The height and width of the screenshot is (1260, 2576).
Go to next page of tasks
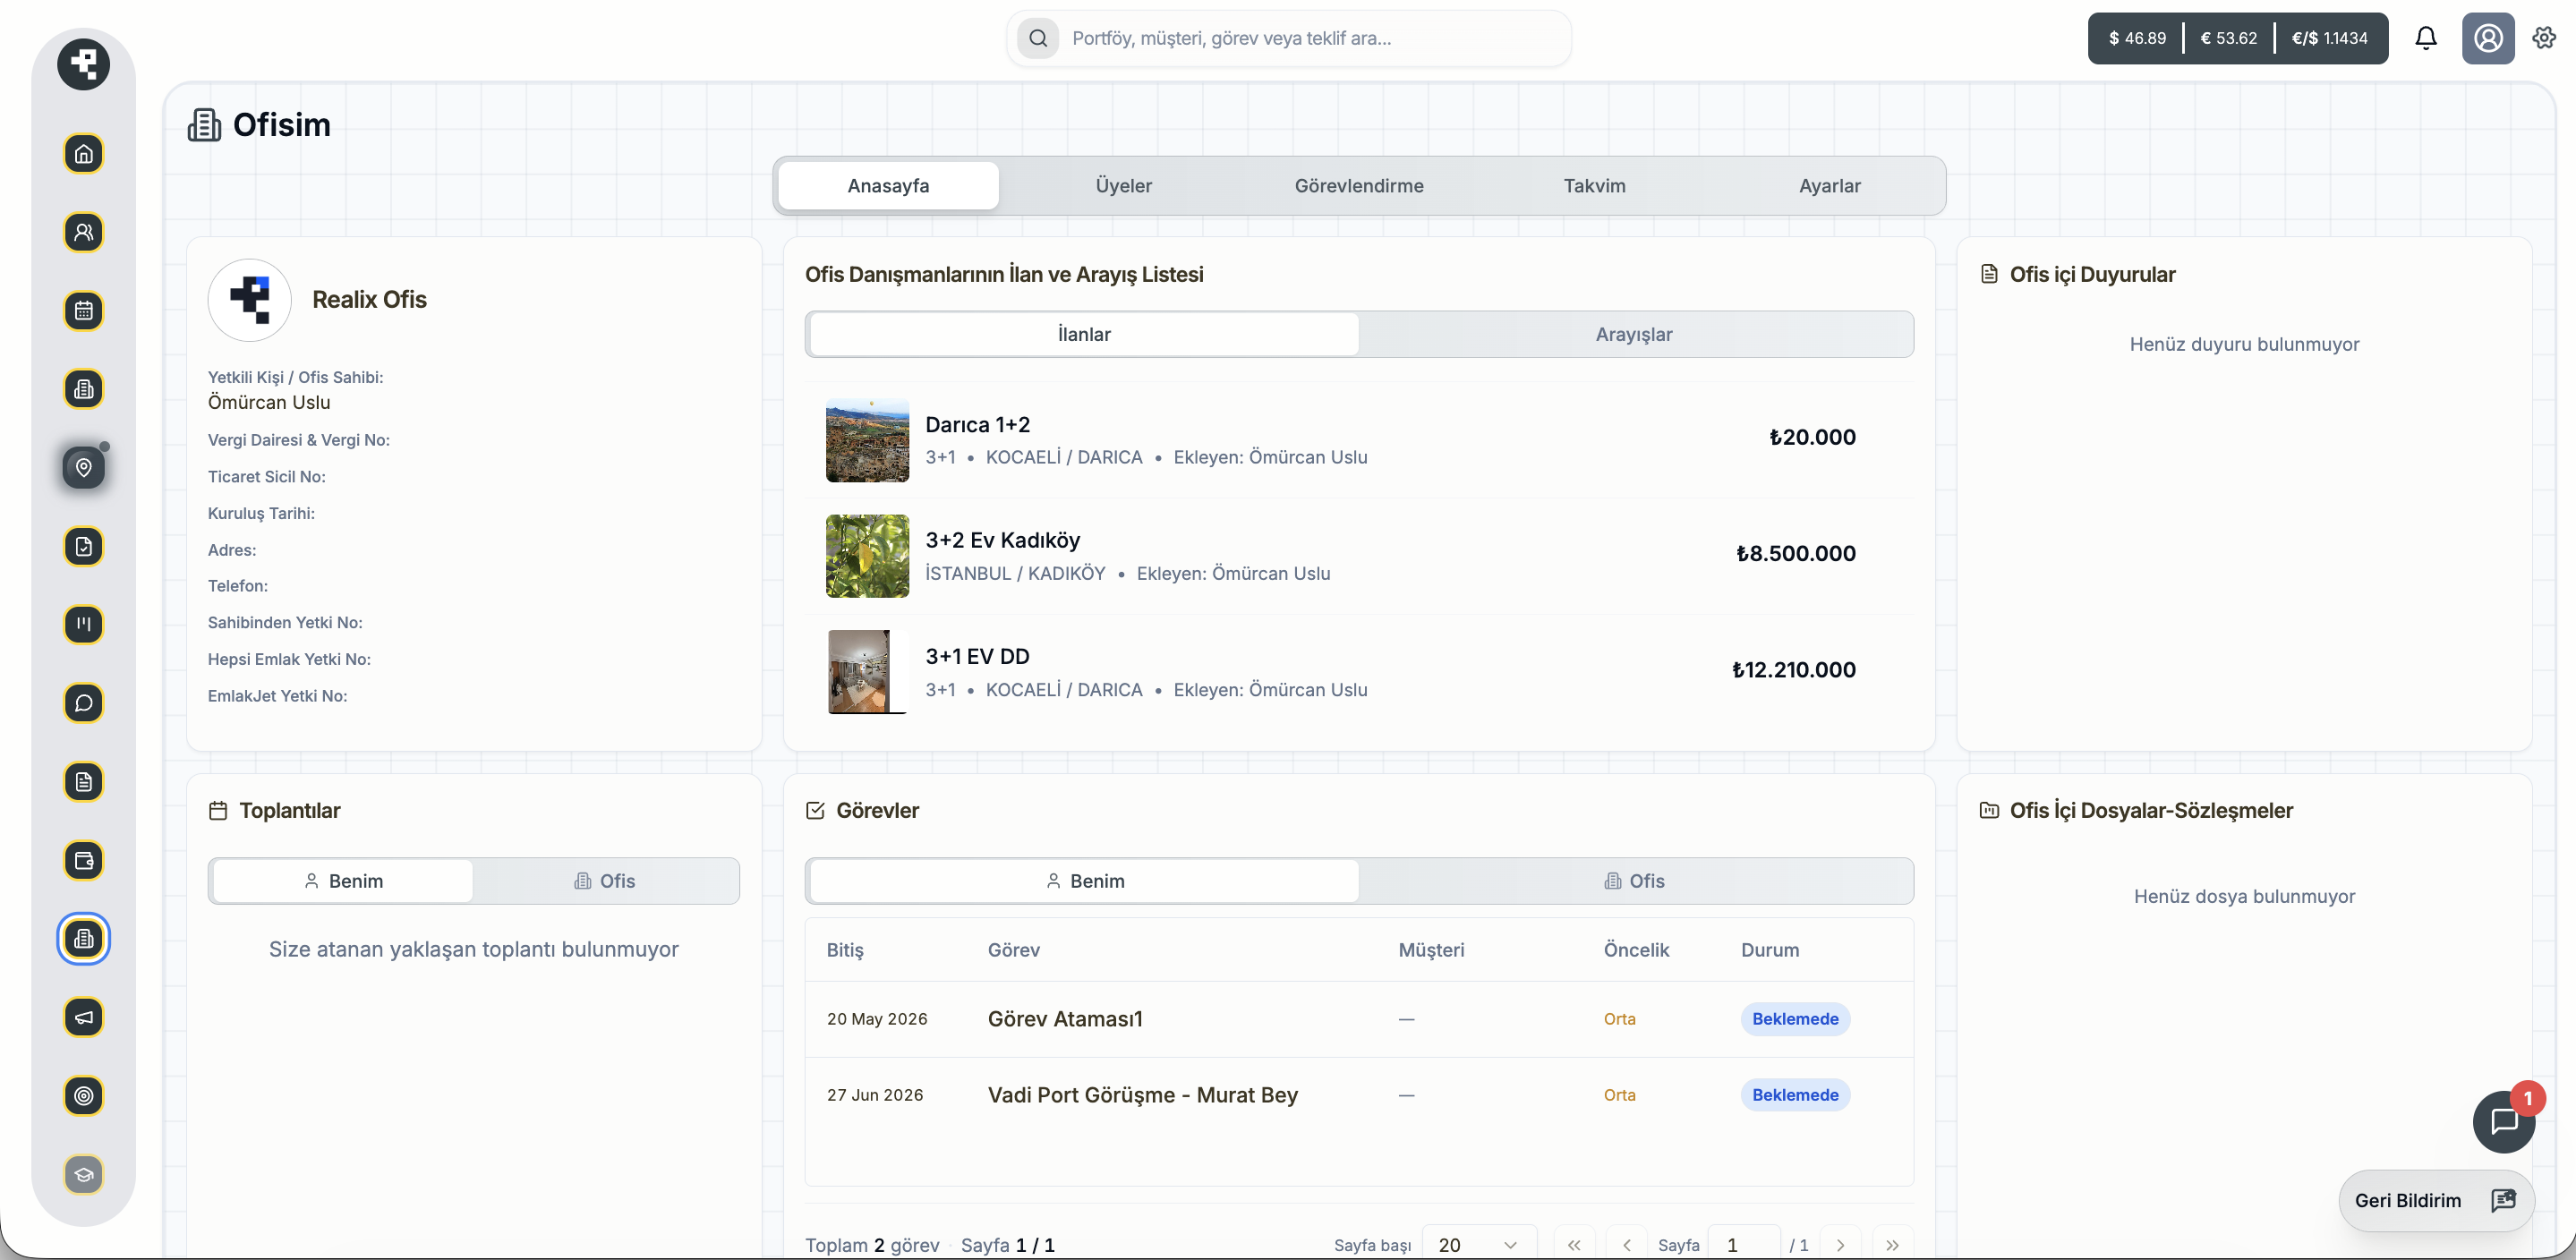[1840, 1245]
